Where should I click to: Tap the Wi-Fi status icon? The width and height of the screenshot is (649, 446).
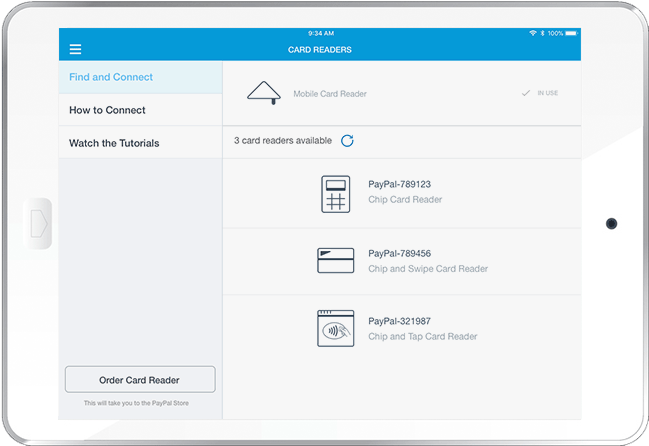(533, 33)
